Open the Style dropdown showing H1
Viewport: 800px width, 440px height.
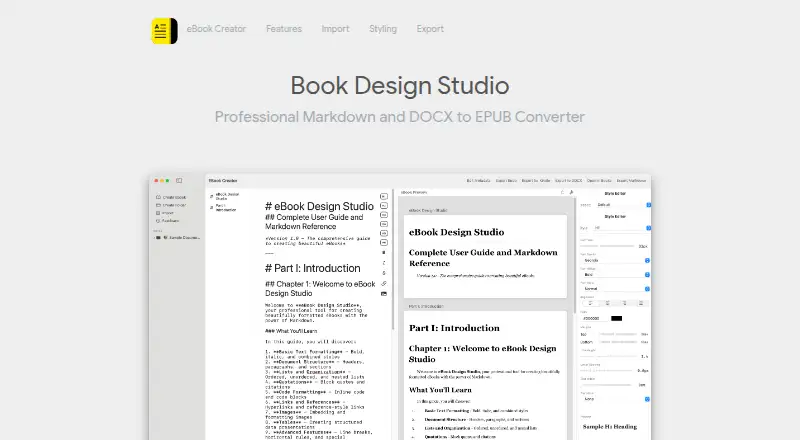pyautogui.click(x=621, y=228)
